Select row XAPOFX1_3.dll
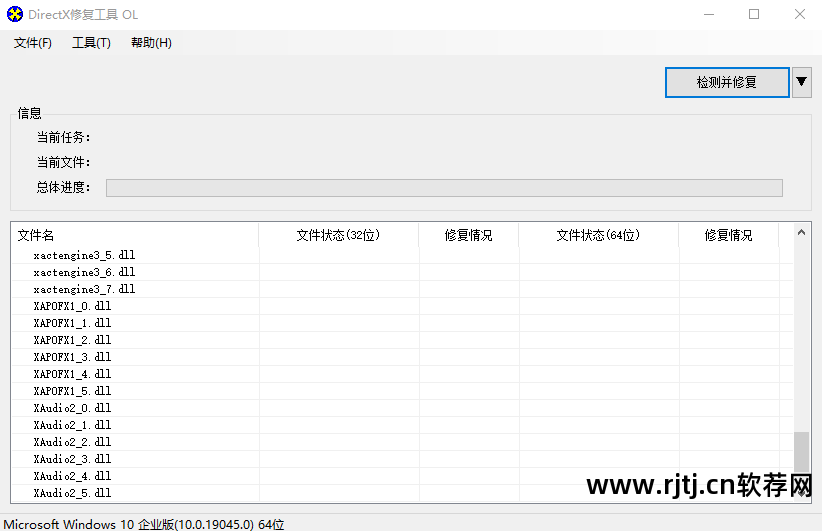The width and height of the screenshot is (822, 531). point(402,357)
